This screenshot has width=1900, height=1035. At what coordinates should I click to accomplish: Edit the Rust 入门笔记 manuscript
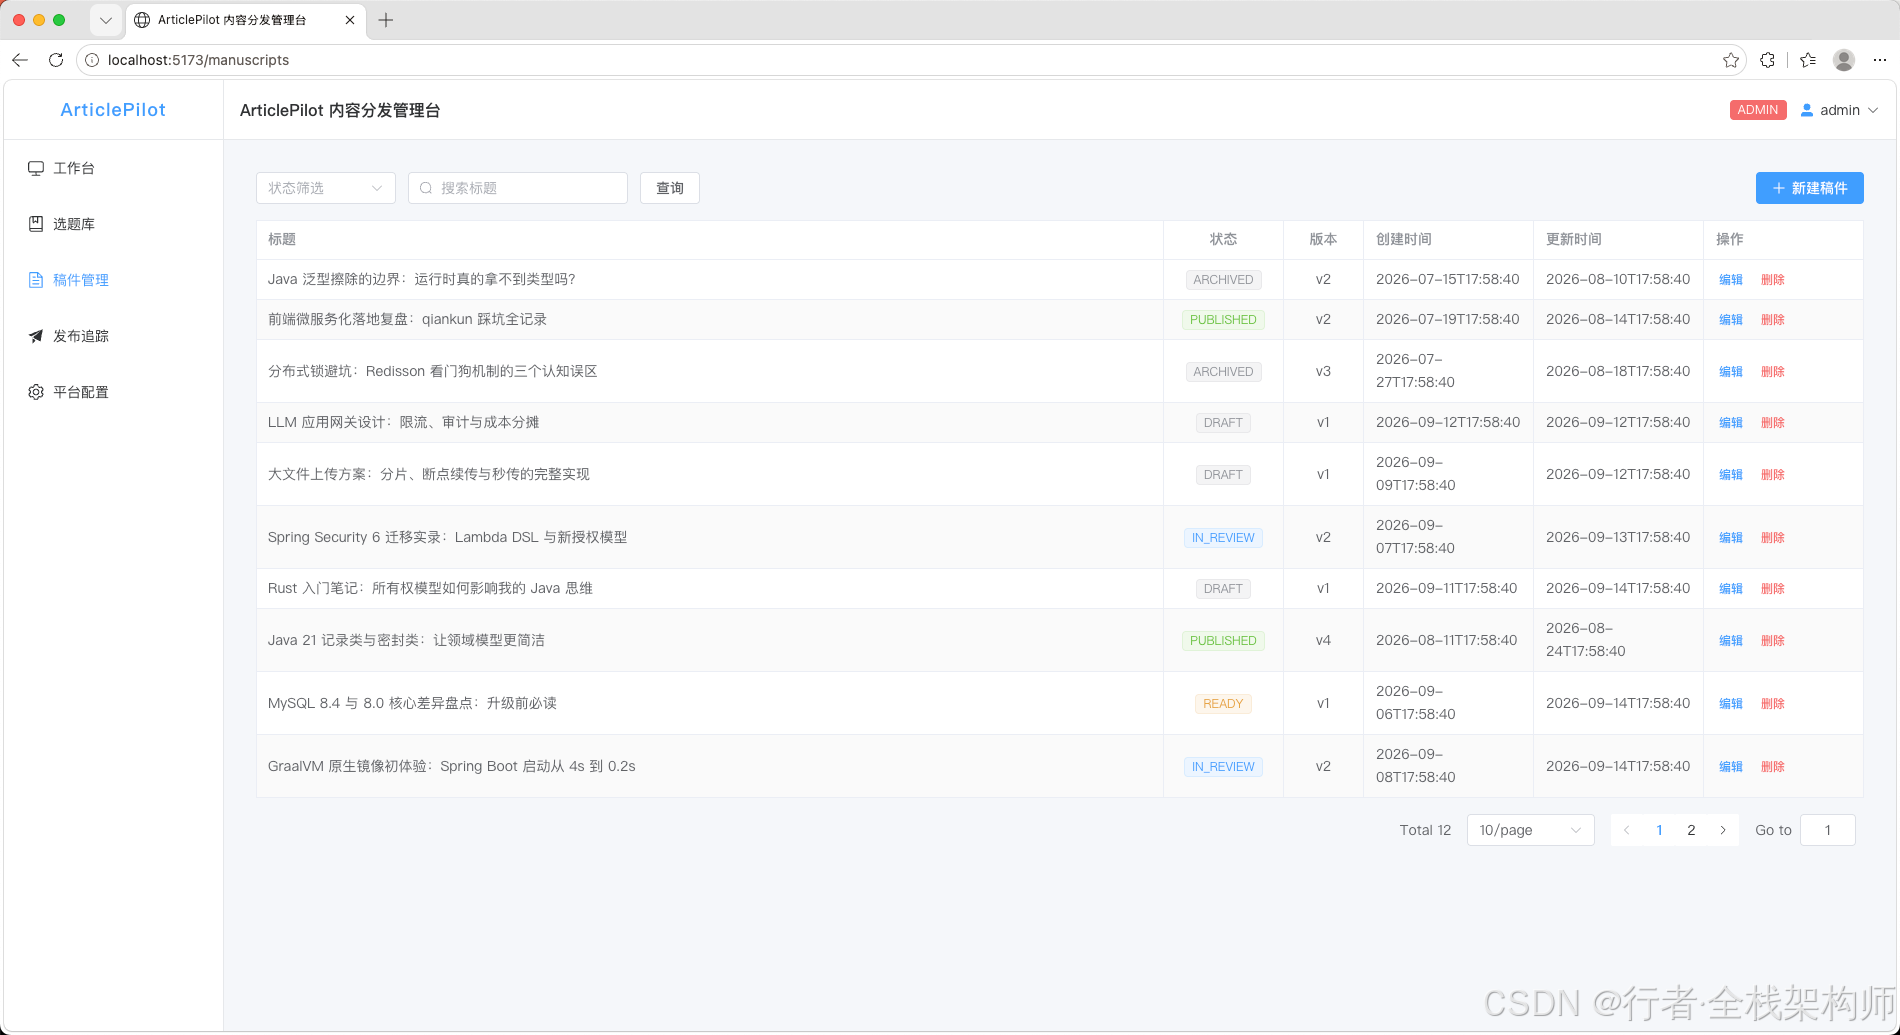click(x=1731, y=589)
